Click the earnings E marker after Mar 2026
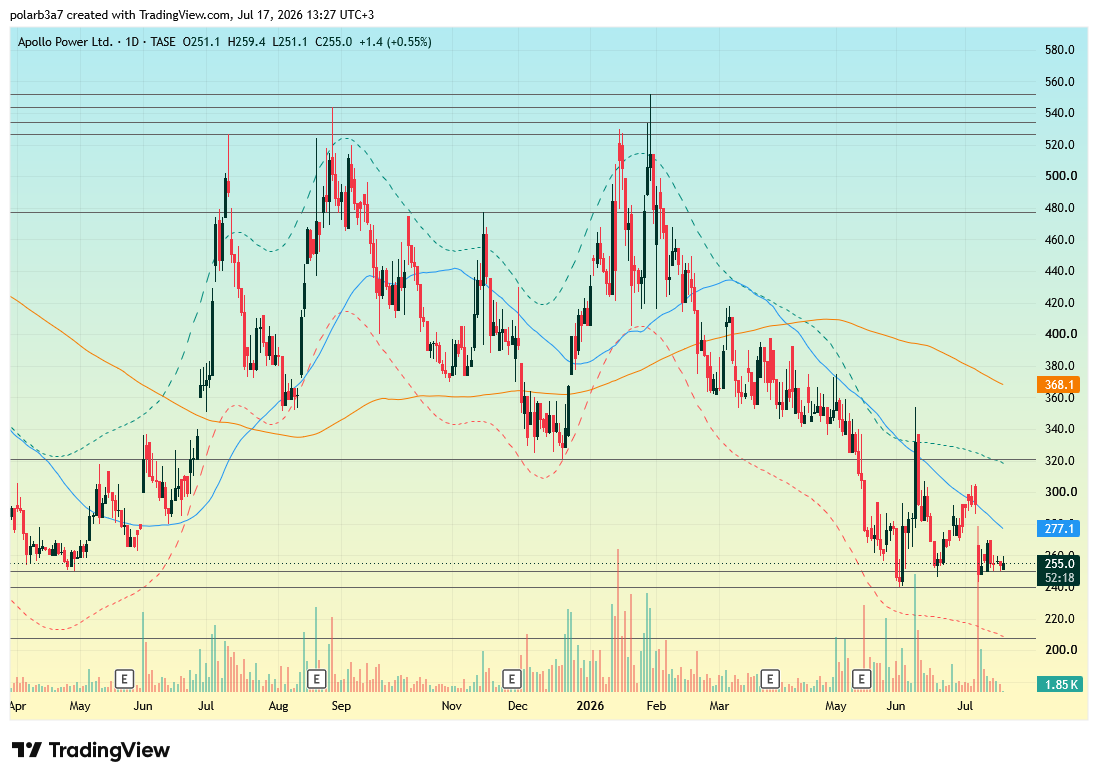 tap(770, 678)
